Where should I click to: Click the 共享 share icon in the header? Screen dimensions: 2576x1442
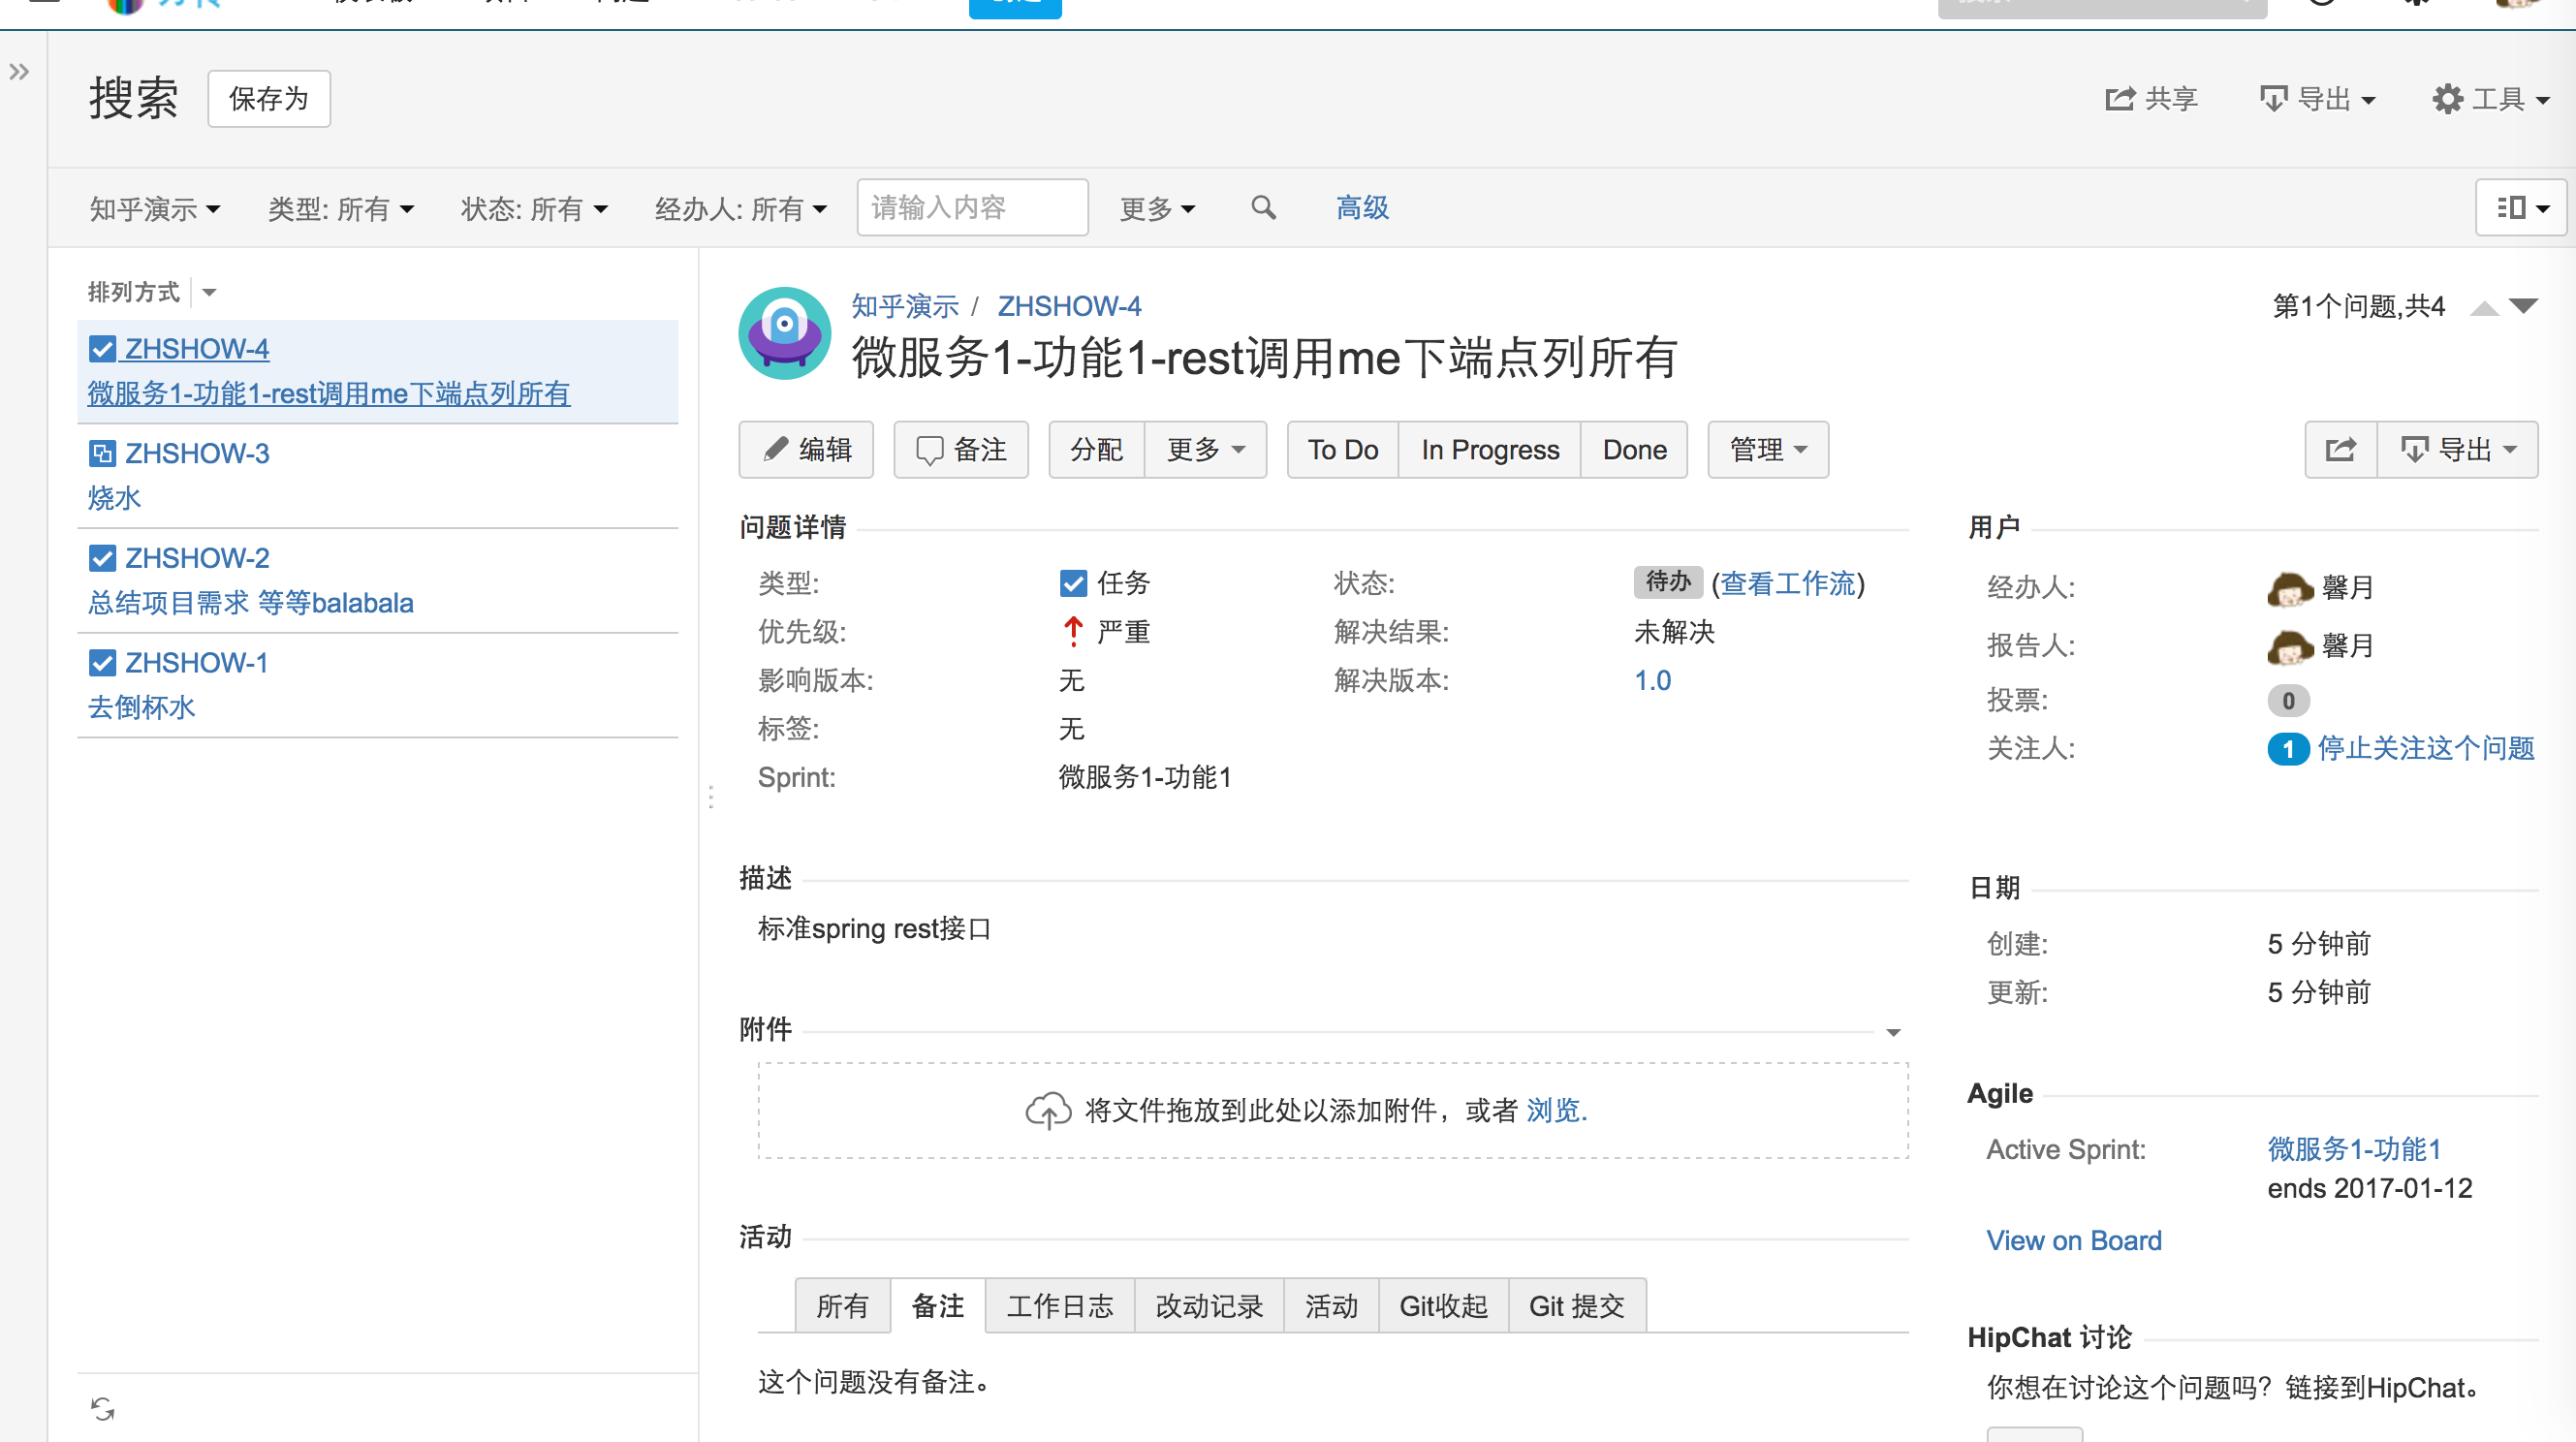(2120, 98)
